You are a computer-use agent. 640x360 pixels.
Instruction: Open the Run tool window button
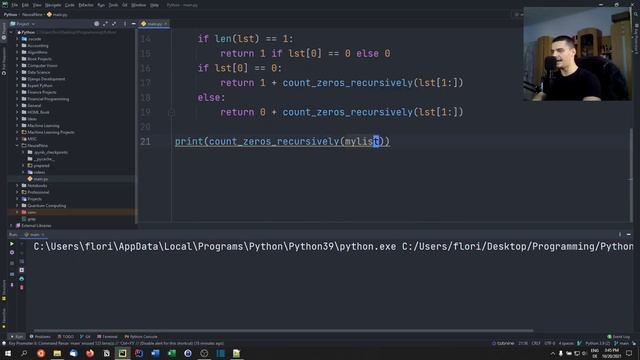click(x=17, y=337)
